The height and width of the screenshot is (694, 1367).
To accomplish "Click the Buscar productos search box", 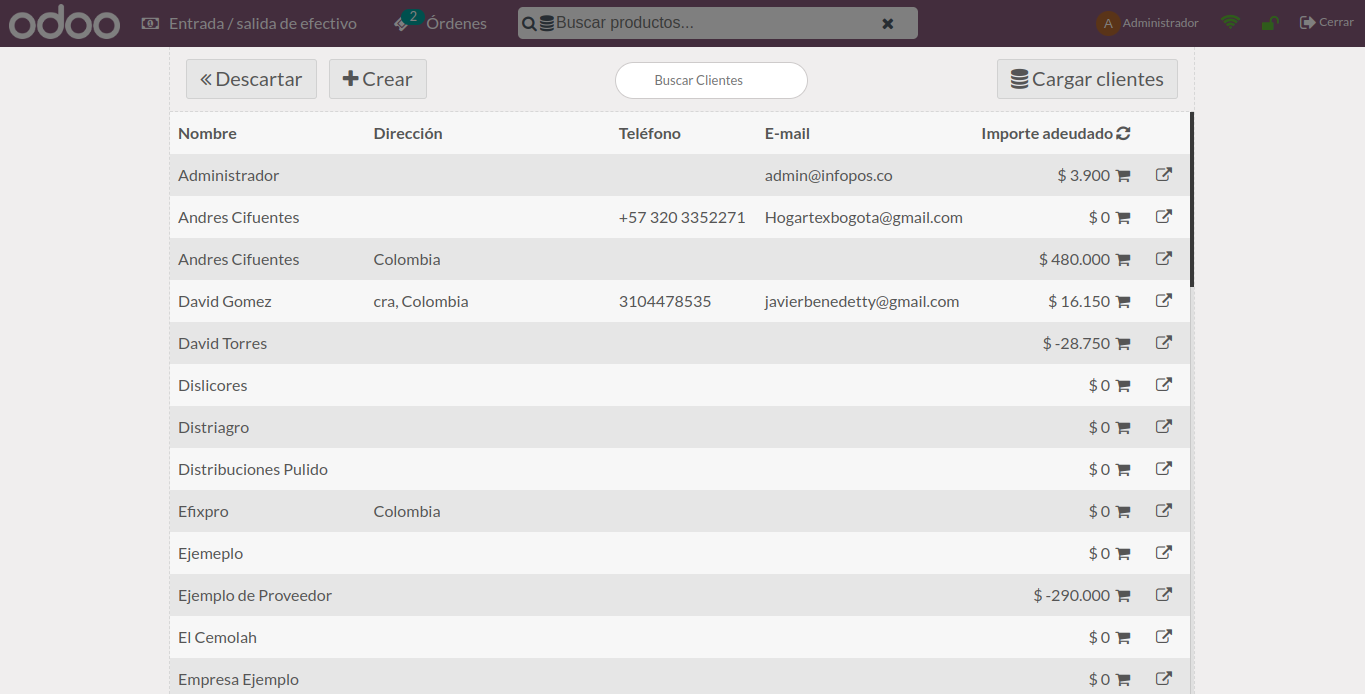I will [710, 23].
